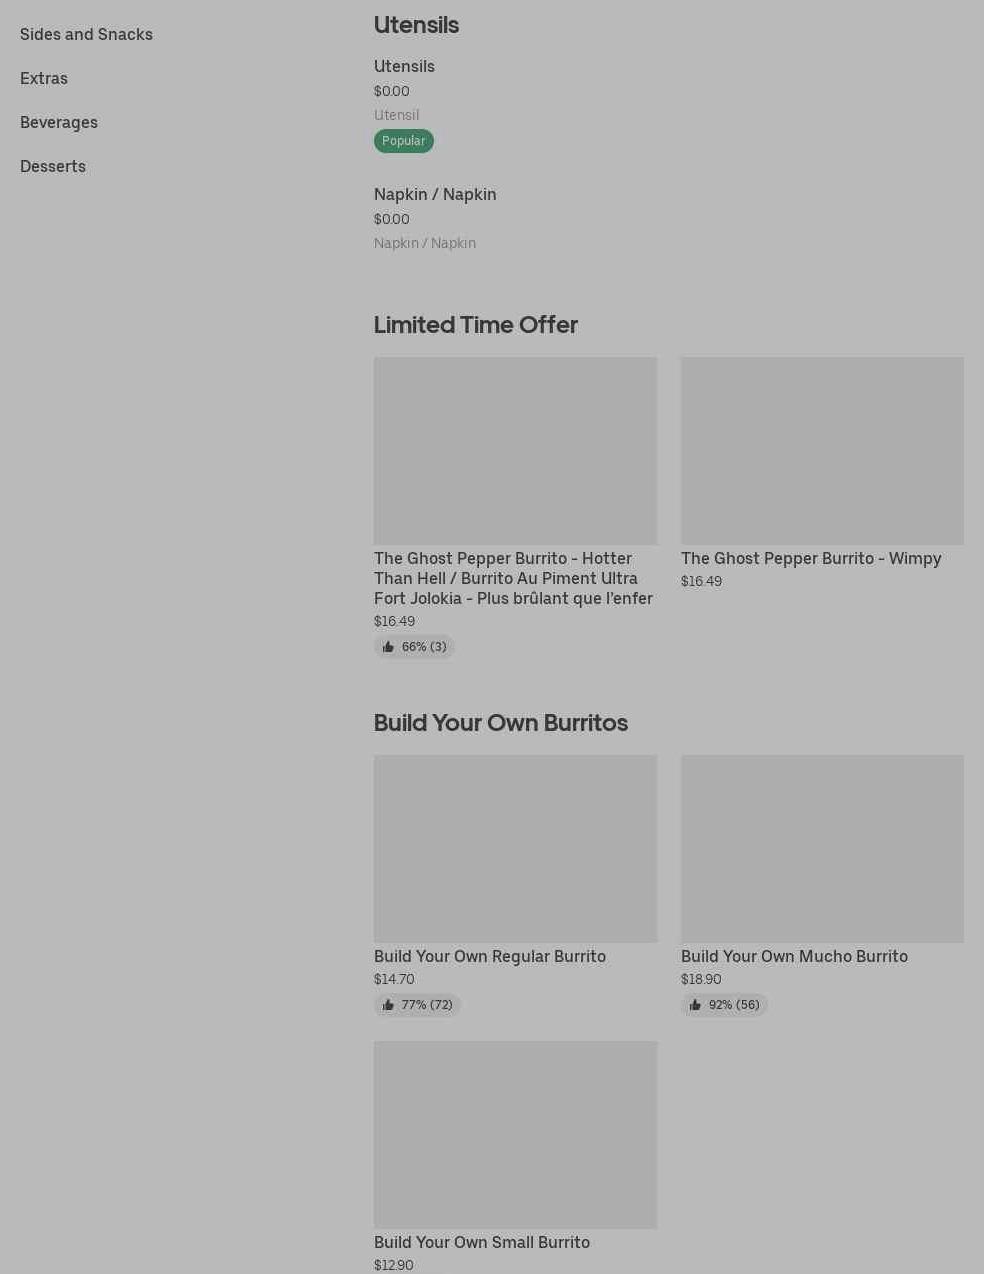The height and width of the screenshot is (1274, 984).
Task: Click thumbs-up icon on Ghost Pepper Hotter Than Hell
Action: click(x=388, y=647)
